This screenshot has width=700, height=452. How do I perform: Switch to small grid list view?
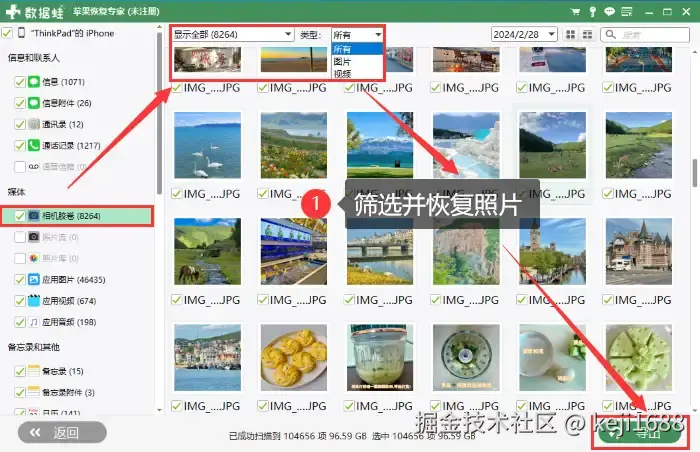[x=588, y=34]
